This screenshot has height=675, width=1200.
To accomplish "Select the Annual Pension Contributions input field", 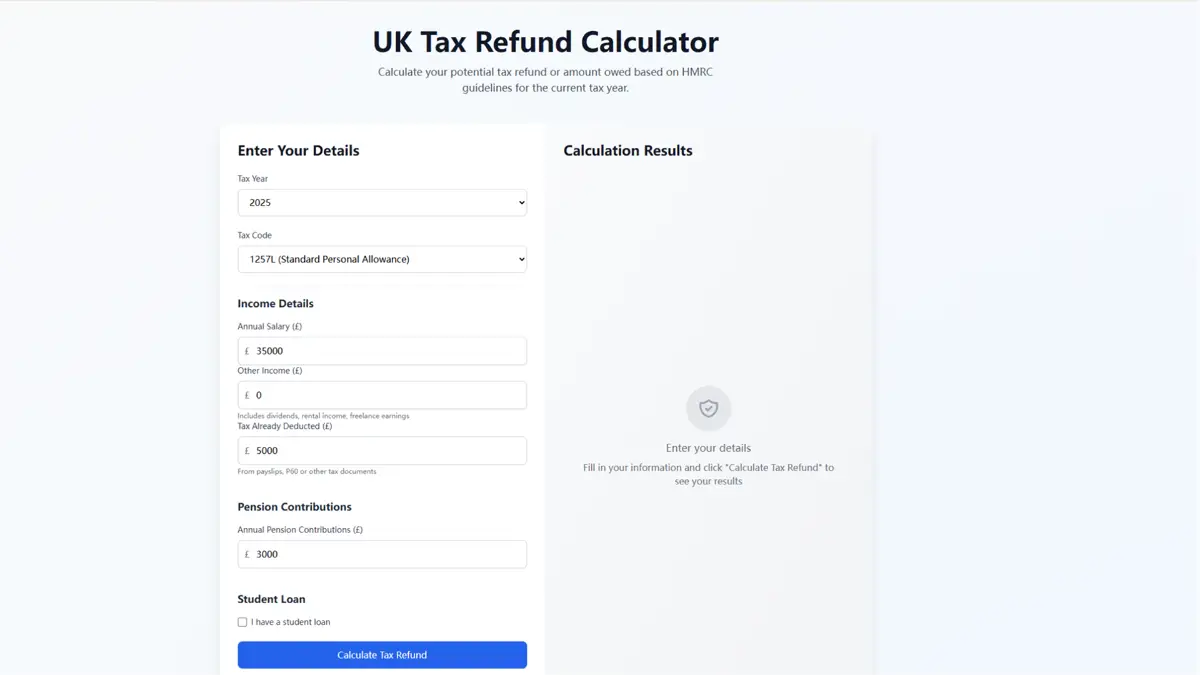I will (390, 553).
